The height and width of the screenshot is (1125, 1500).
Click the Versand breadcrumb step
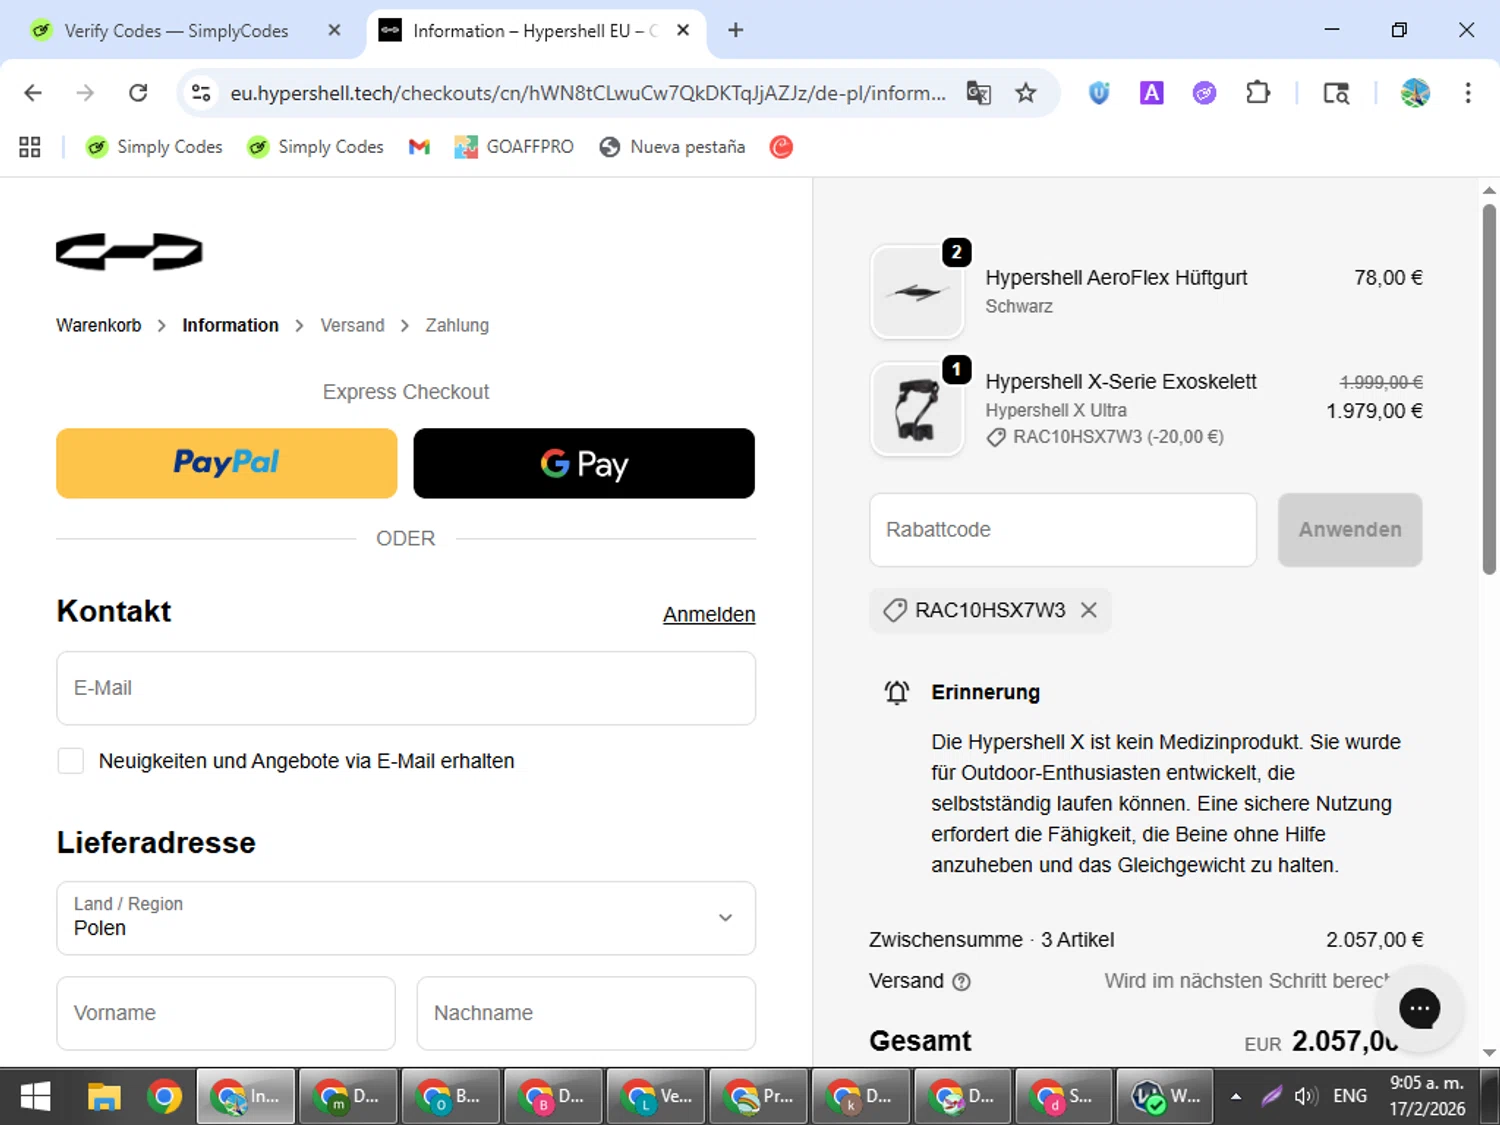click(352, 325)
